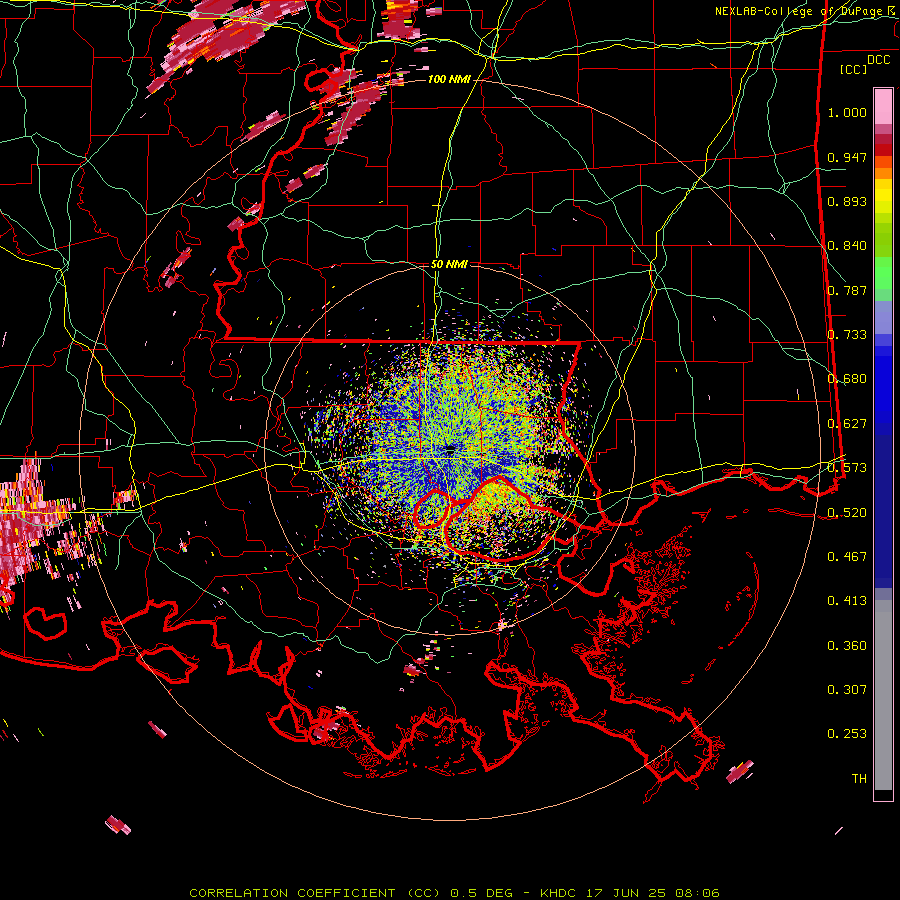The height and width of the screenshot is (900, 900).
Task: Click the 100 NMI range ring label
Action: (449, 79)
